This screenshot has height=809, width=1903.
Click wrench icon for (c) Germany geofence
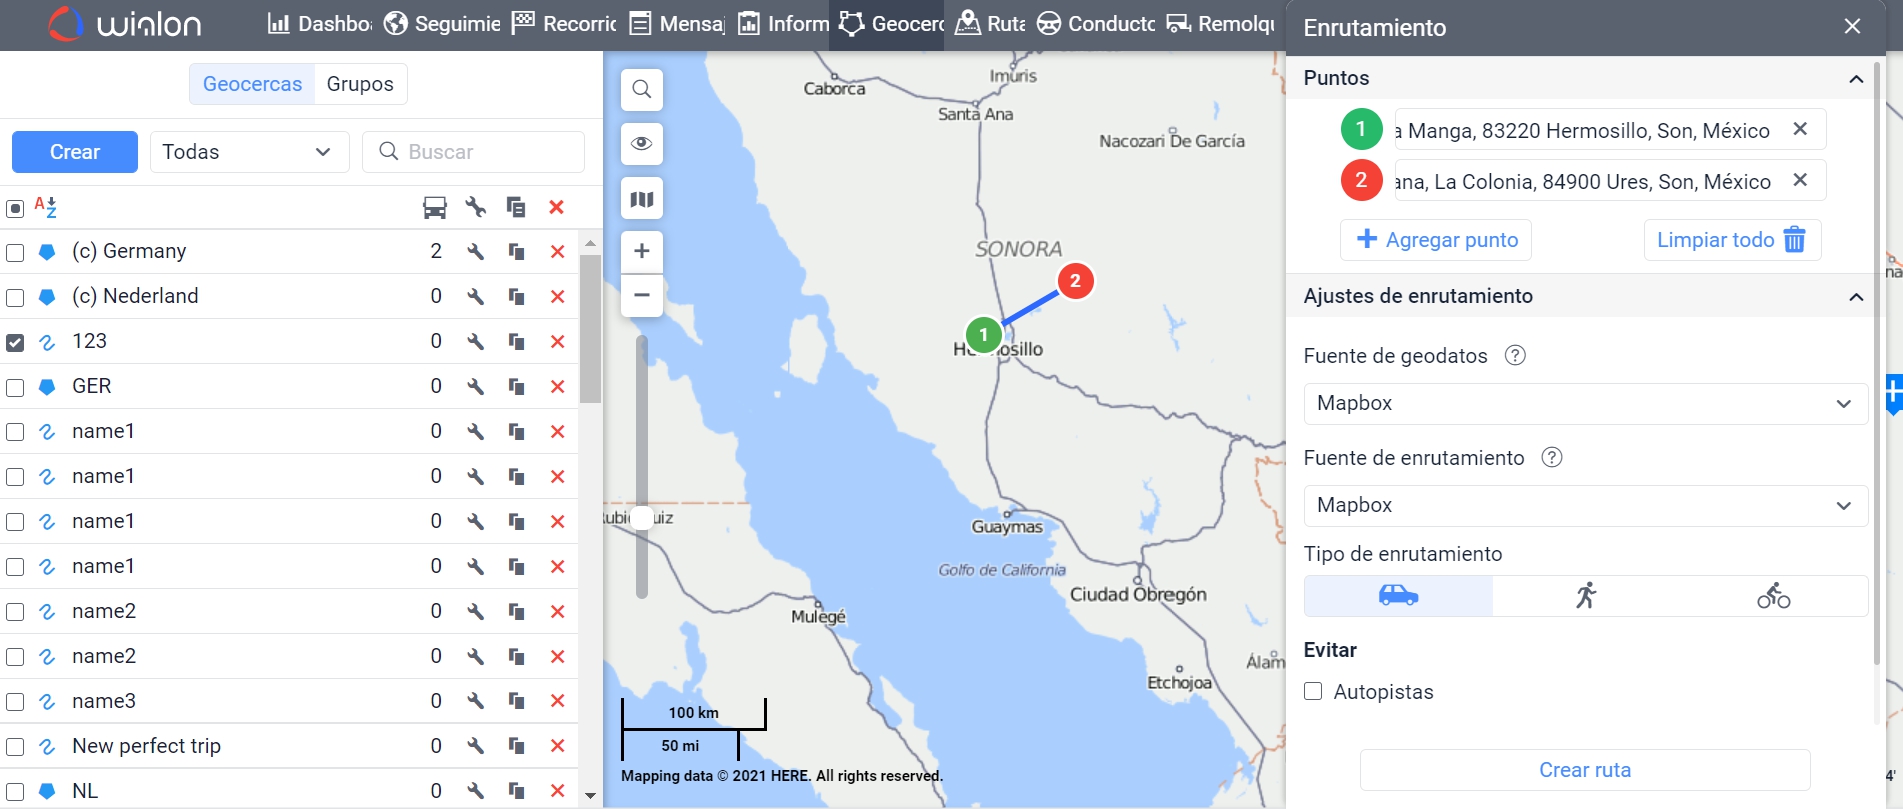(475, 252)
